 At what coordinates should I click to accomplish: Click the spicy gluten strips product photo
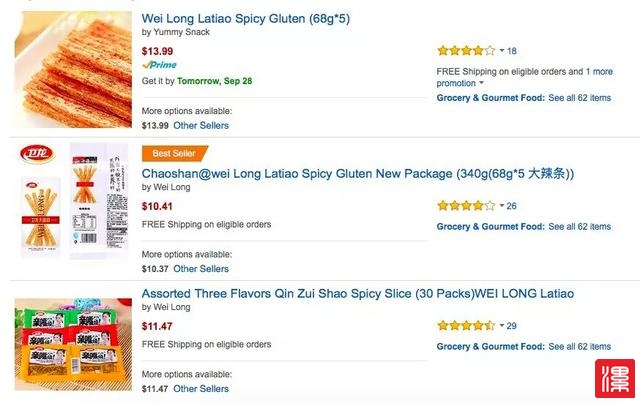73,69
